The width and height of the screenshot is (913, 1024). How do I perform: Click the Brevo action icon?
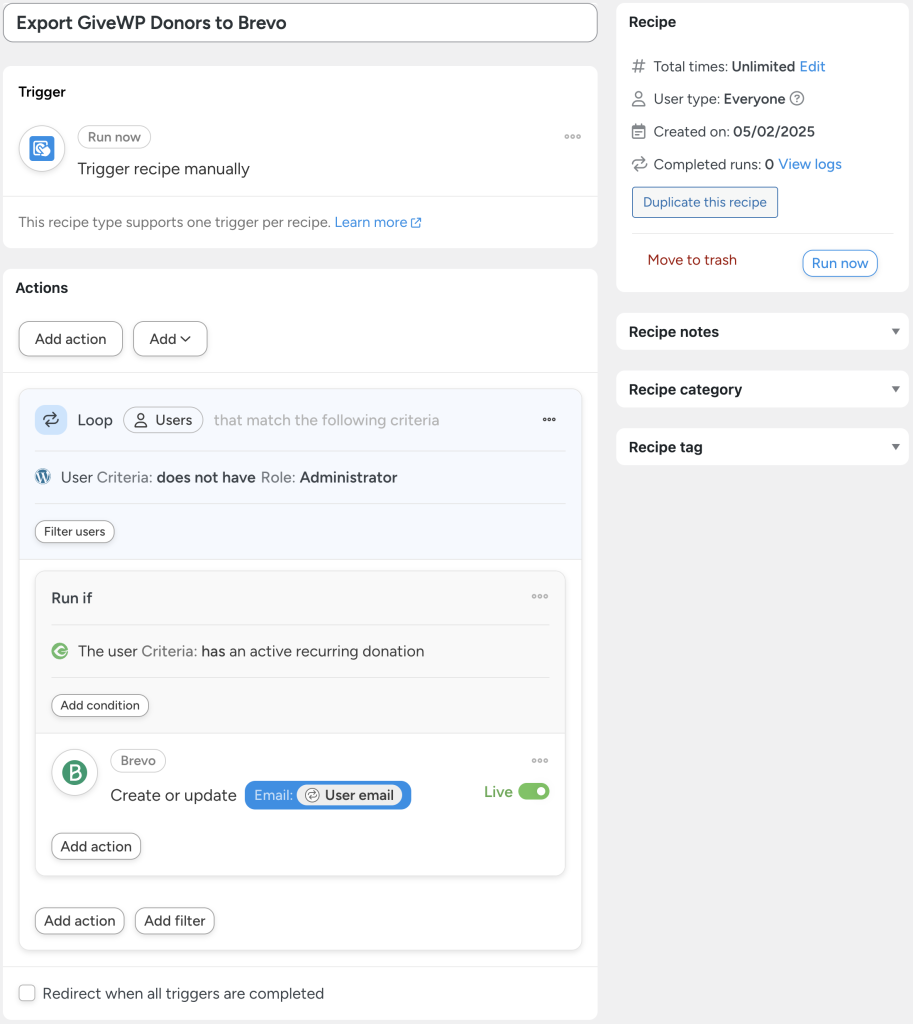(74, 772)
